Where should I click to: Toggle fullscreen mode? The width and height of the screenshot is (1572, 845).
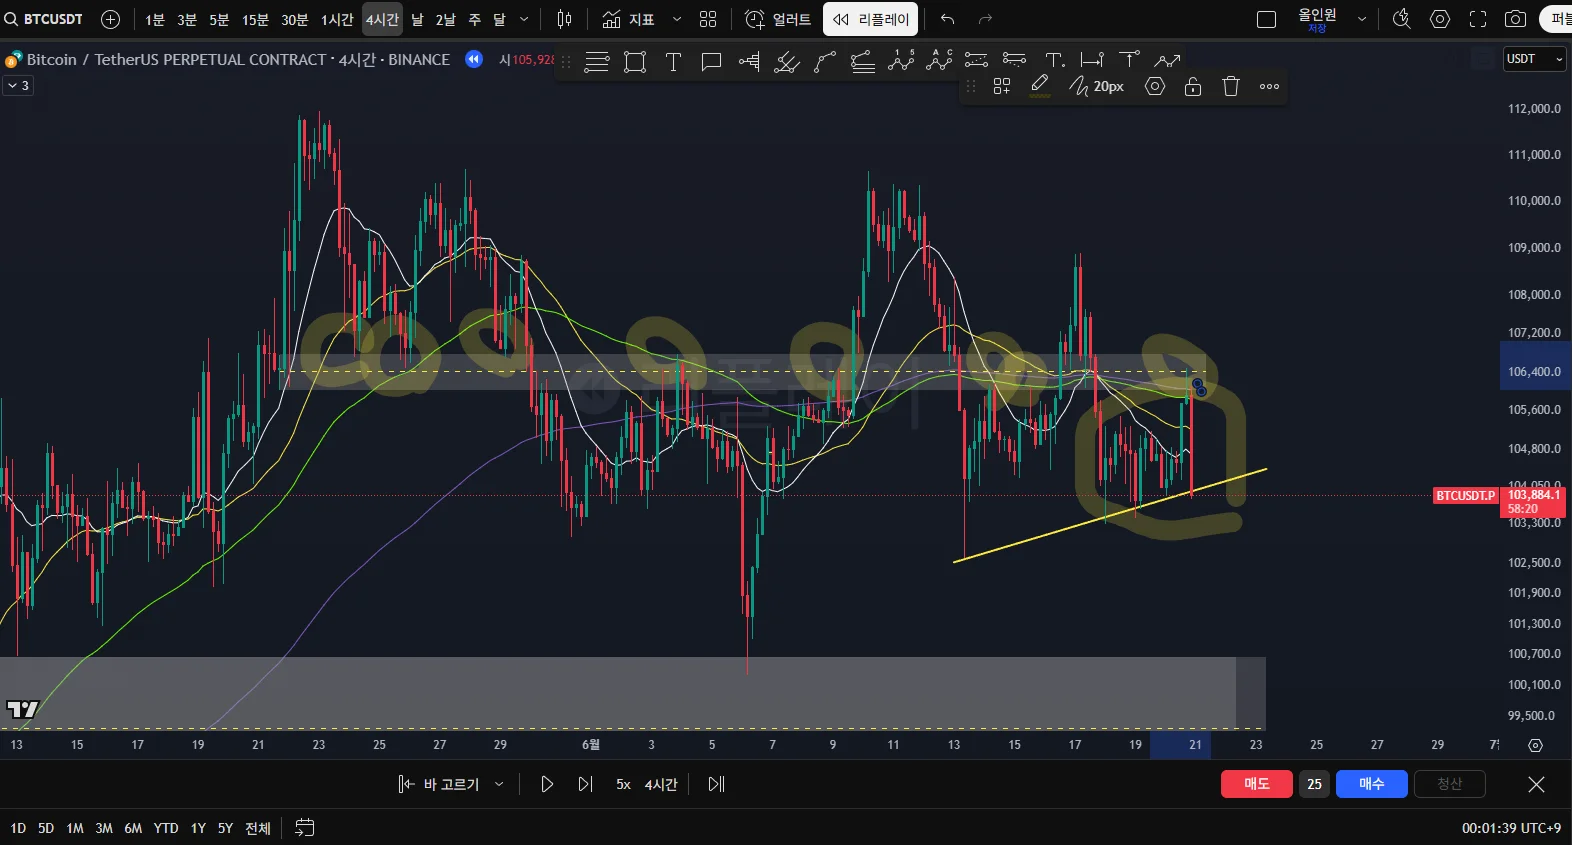point(1478,19)
